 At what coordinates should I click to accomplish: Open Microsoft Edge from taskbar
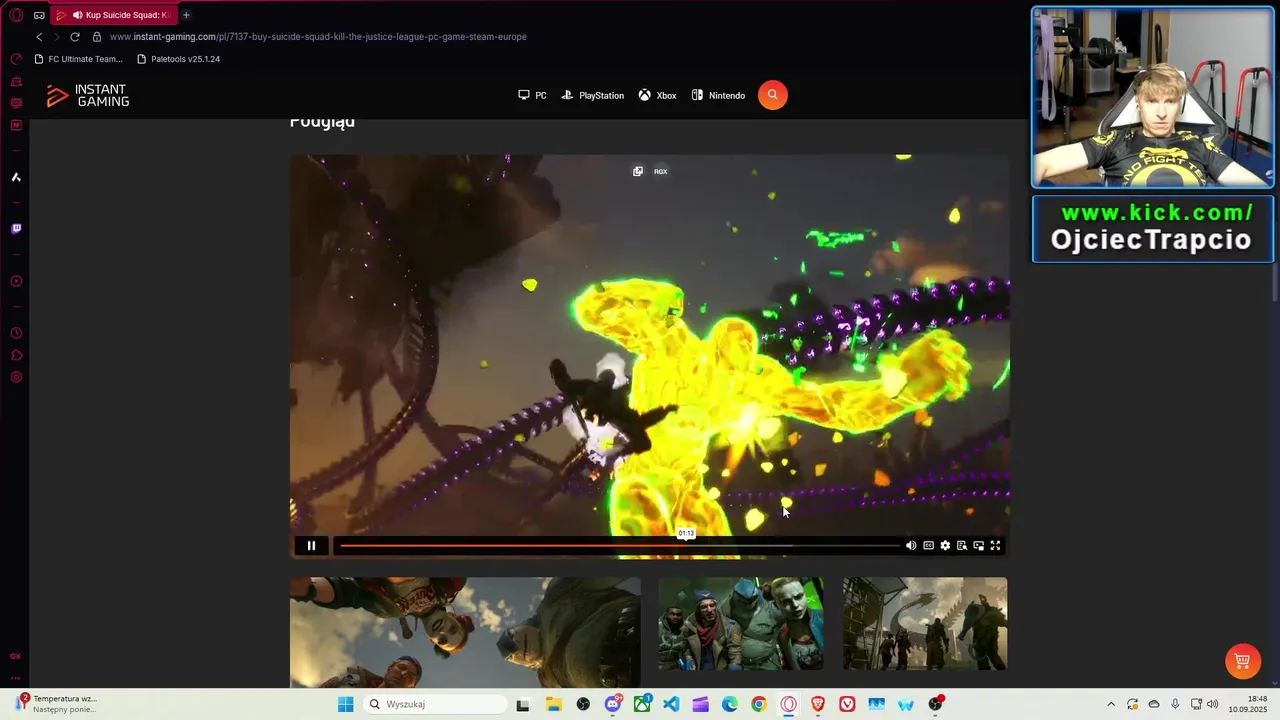tap(730, 704)
